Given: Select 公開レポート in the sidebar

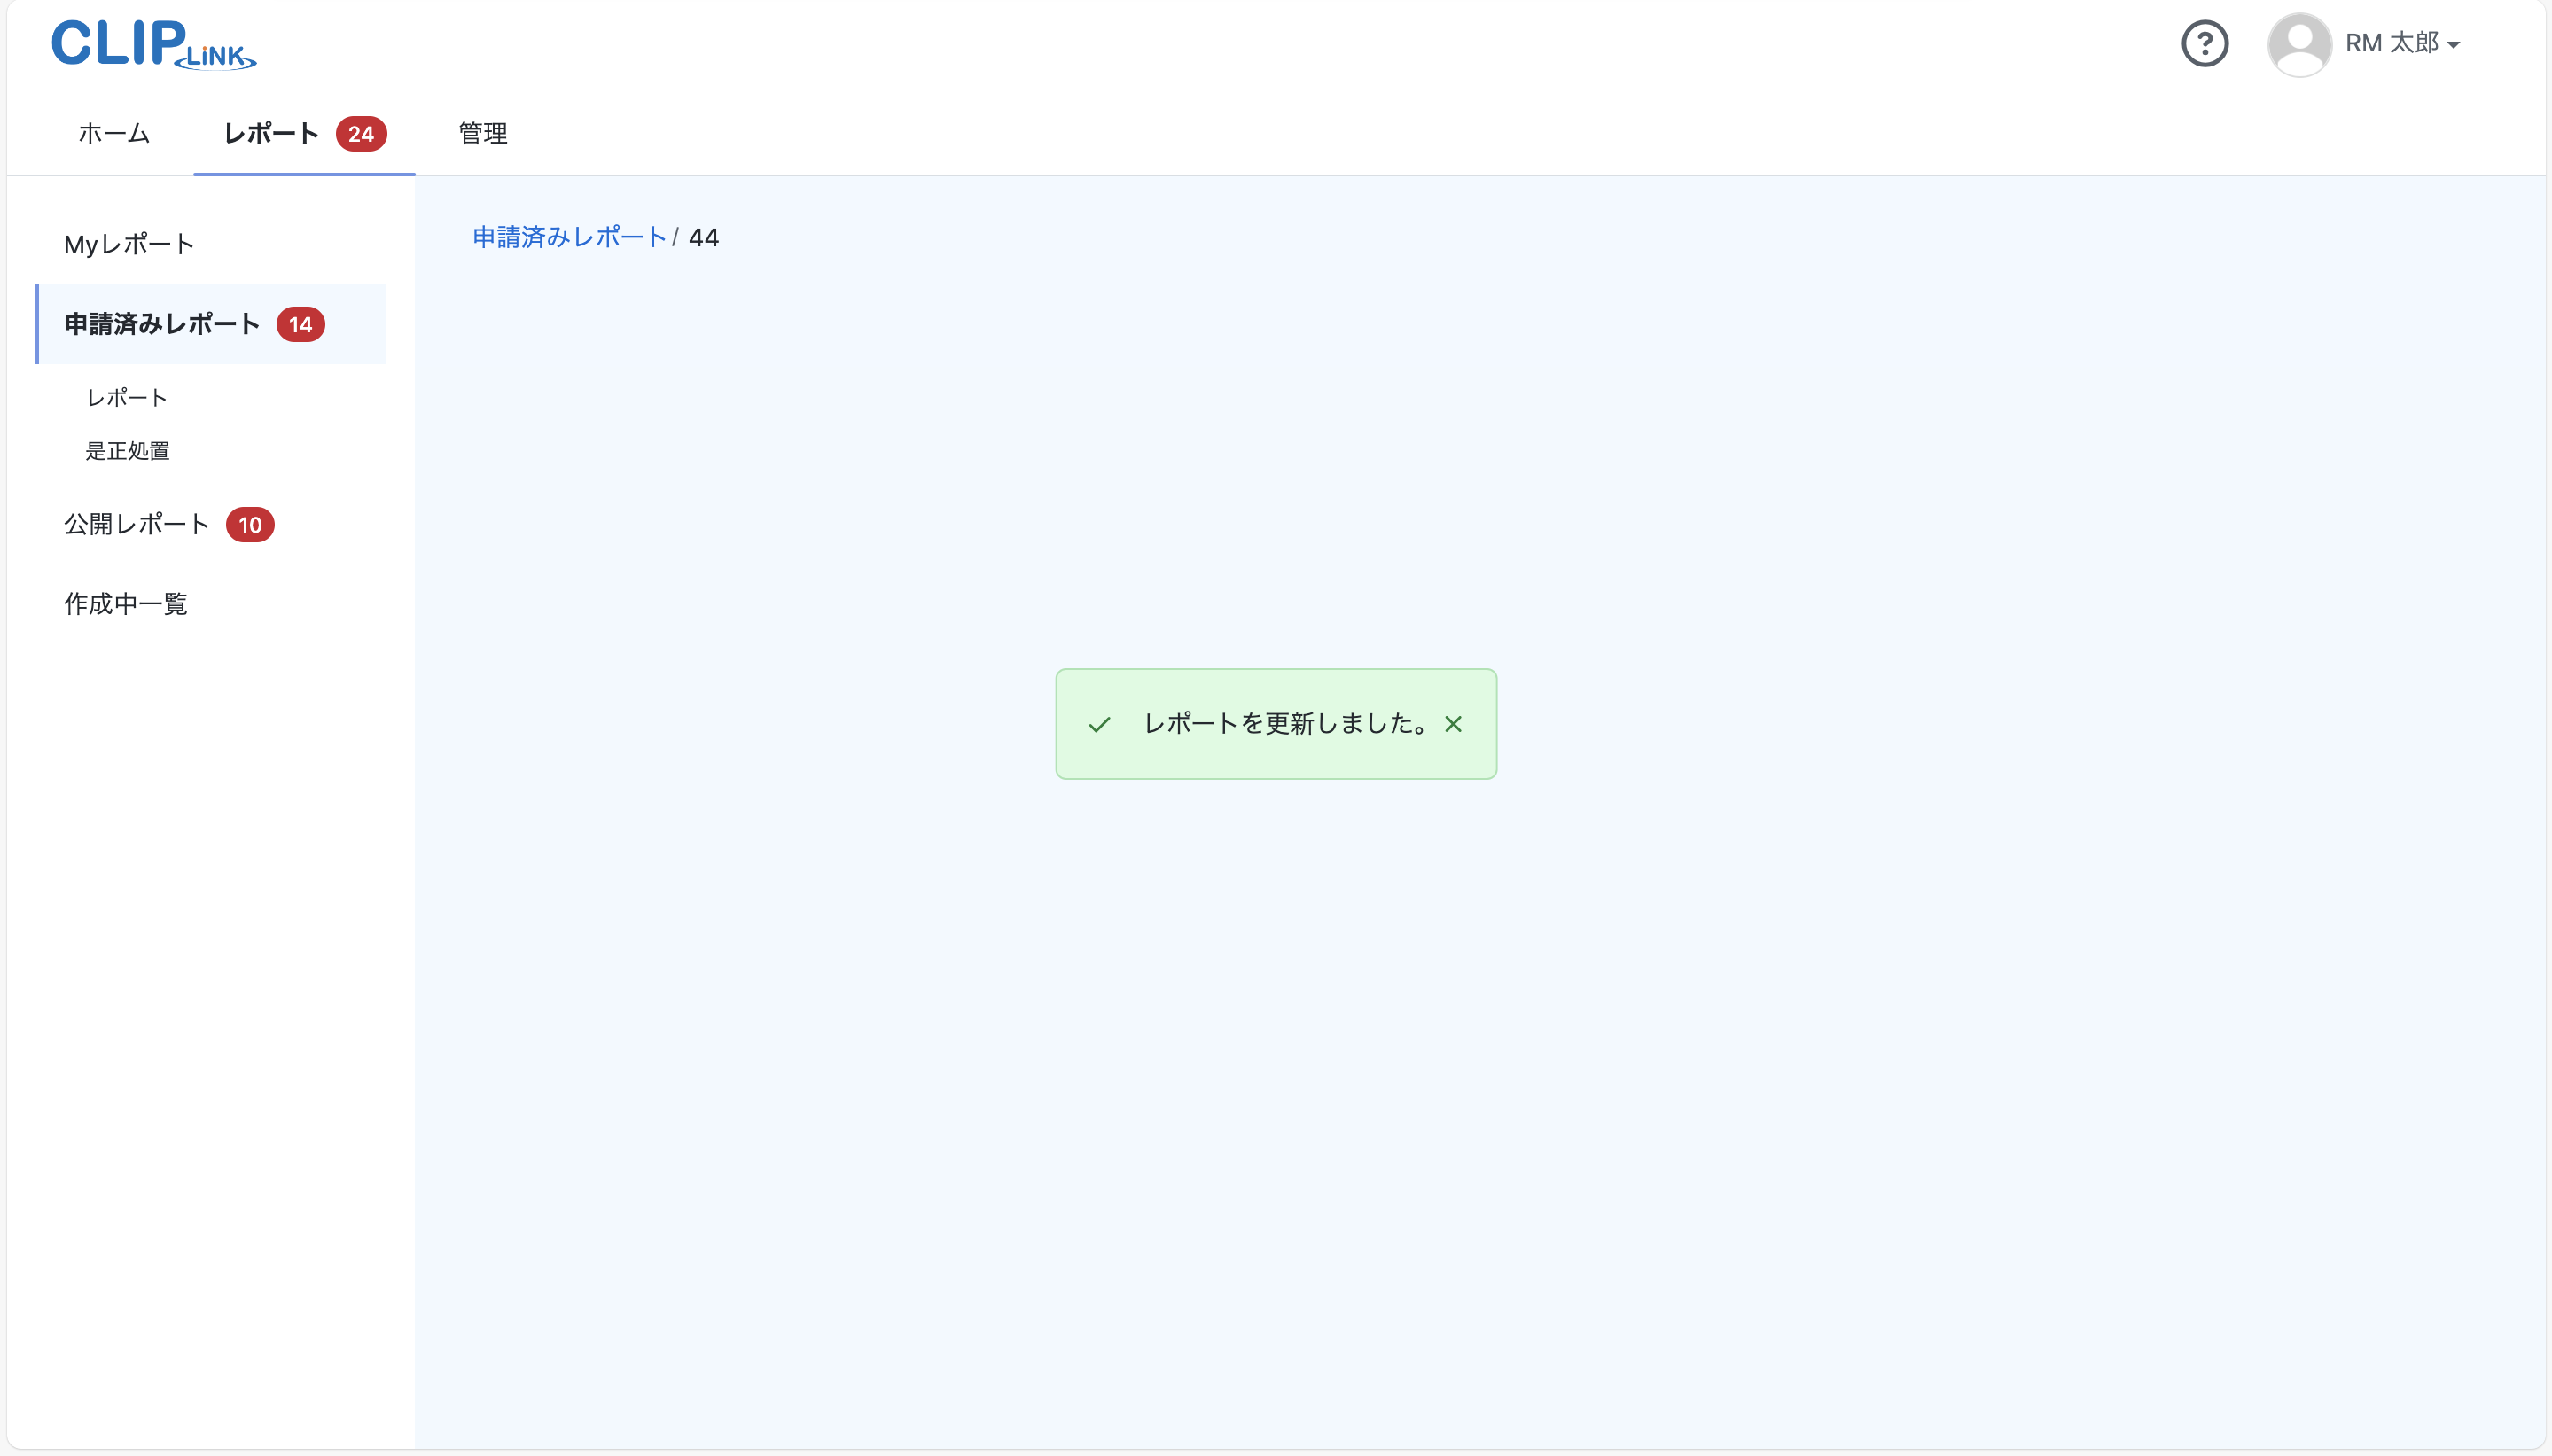Looking at the screenshot, I should 135,523.
